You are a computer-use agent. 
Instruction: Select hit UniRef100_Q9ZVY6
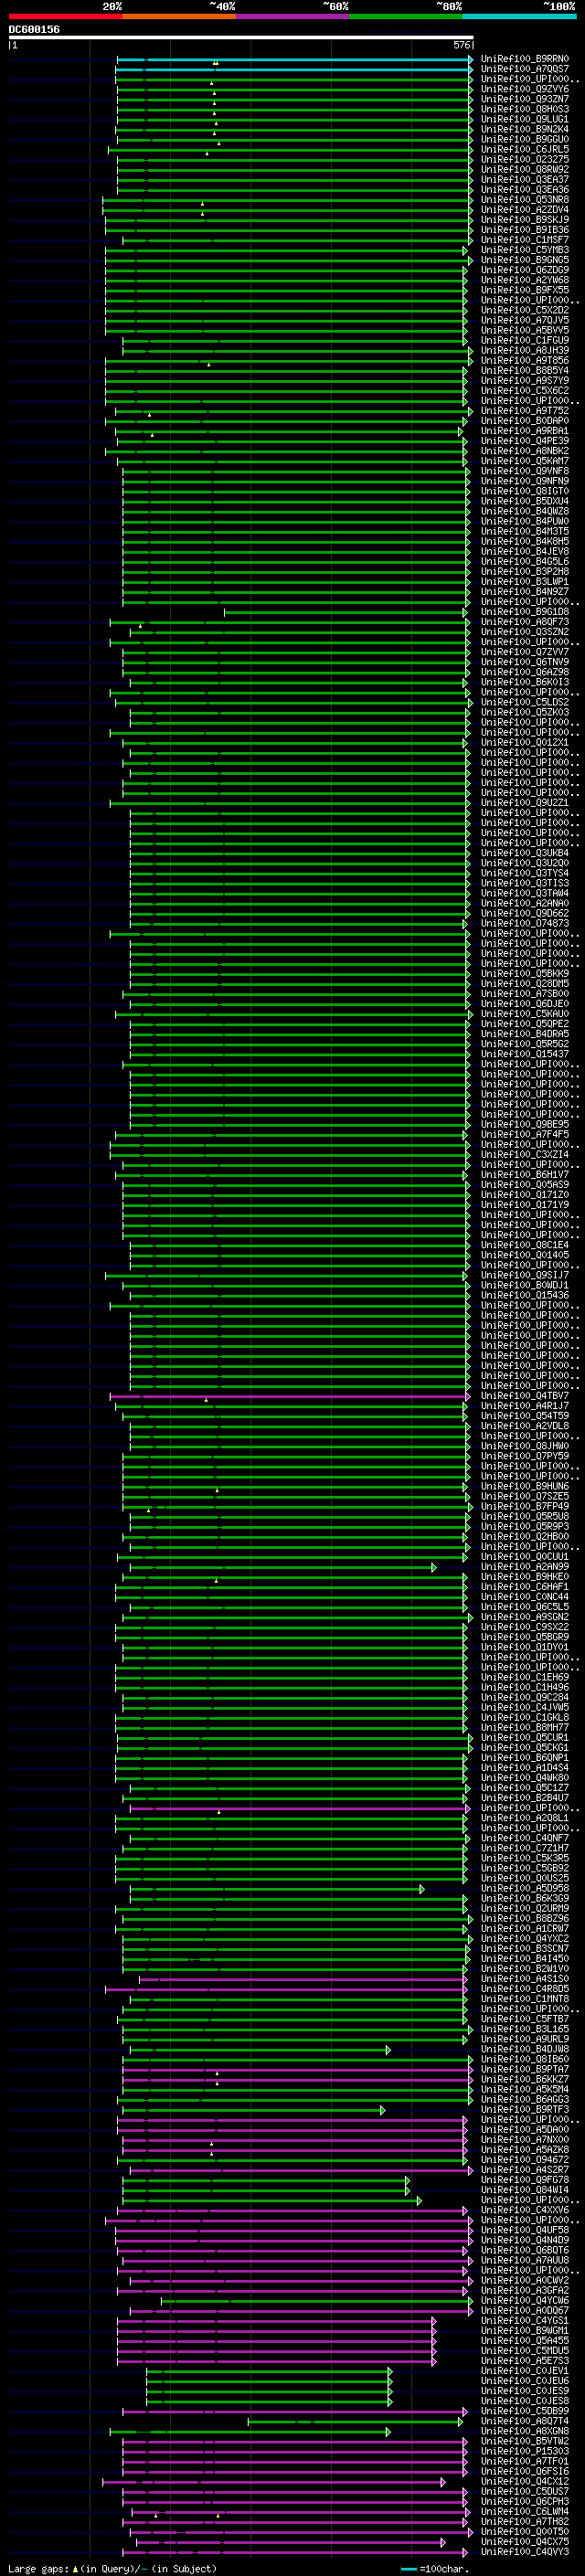pyautogui.click(x=525, y=89)
